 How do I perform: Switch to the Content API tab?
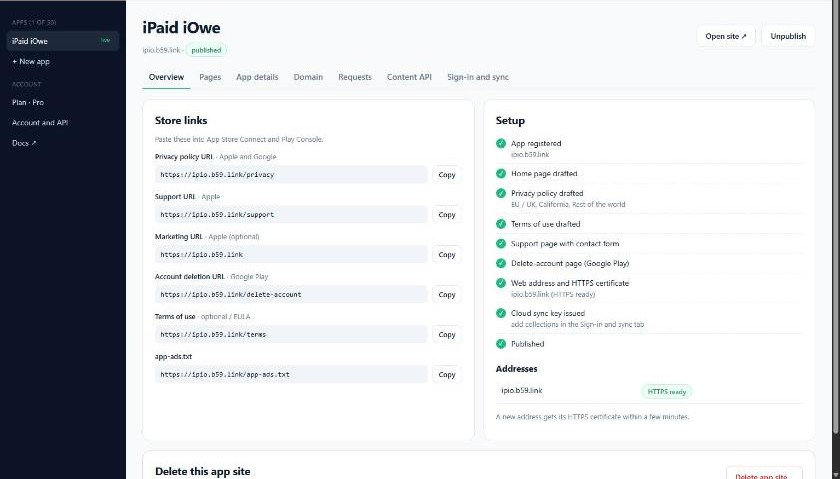[409, 77]
